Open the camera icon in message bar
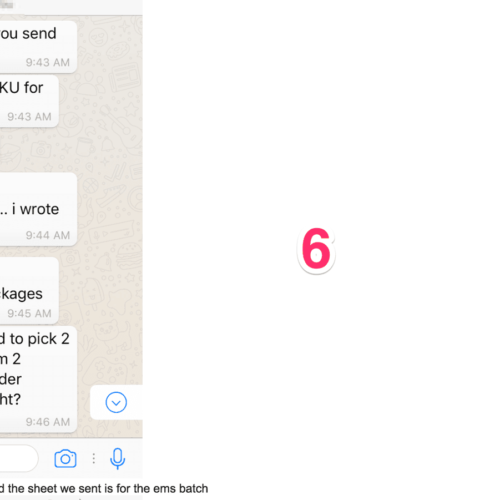Image resolution: width=500 pixels, height=500 pixels. tap(65, 459)
